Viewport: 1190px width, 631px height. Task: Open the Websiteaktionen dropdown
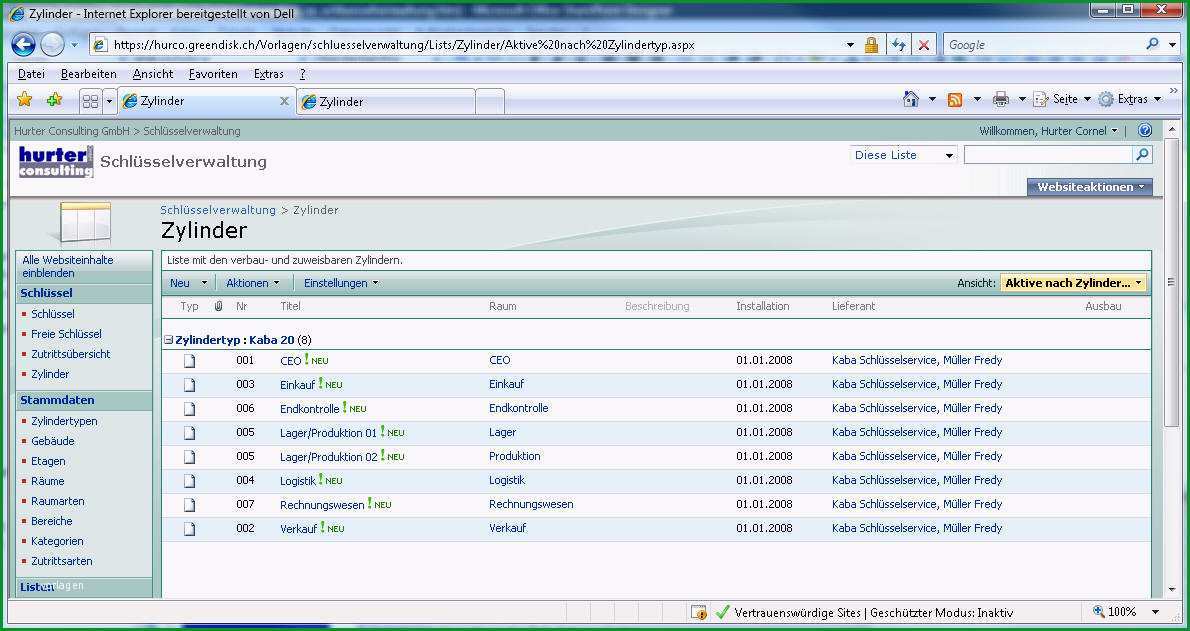click(x=1090, y=187)
